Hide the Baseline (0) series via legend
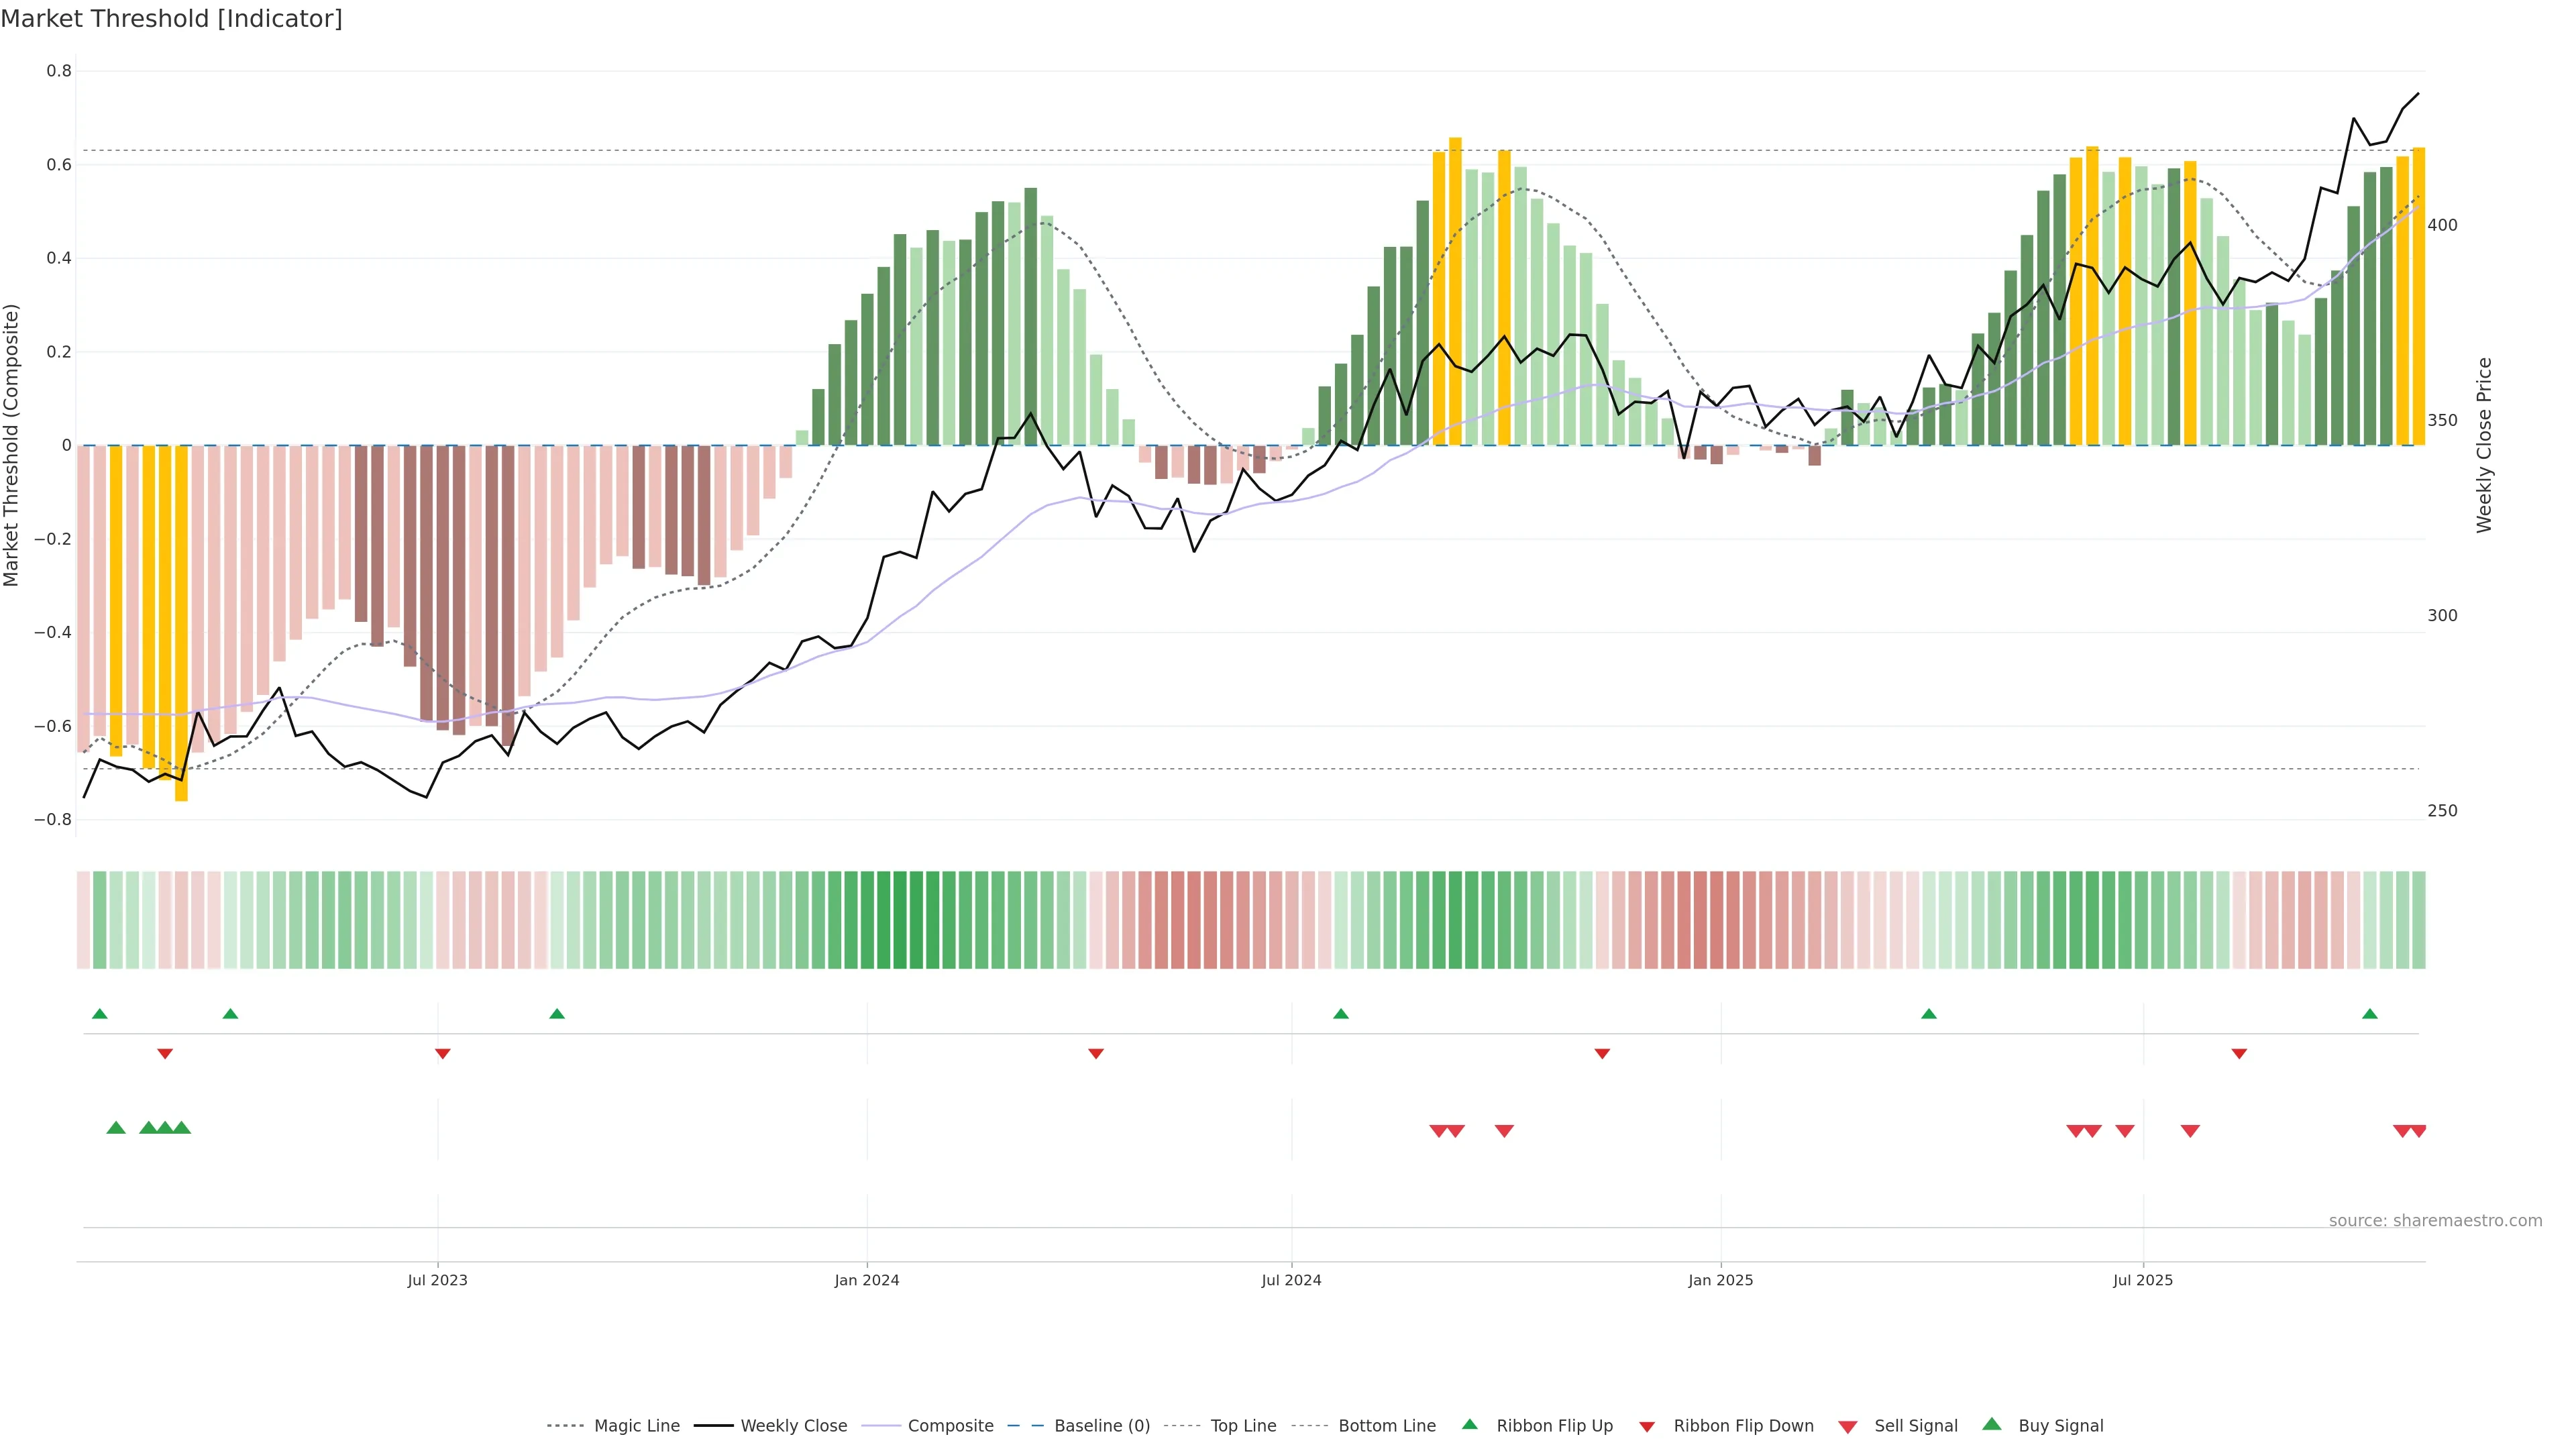Screen dimensions: 2576x1449 click(x=1101, y=1426)
